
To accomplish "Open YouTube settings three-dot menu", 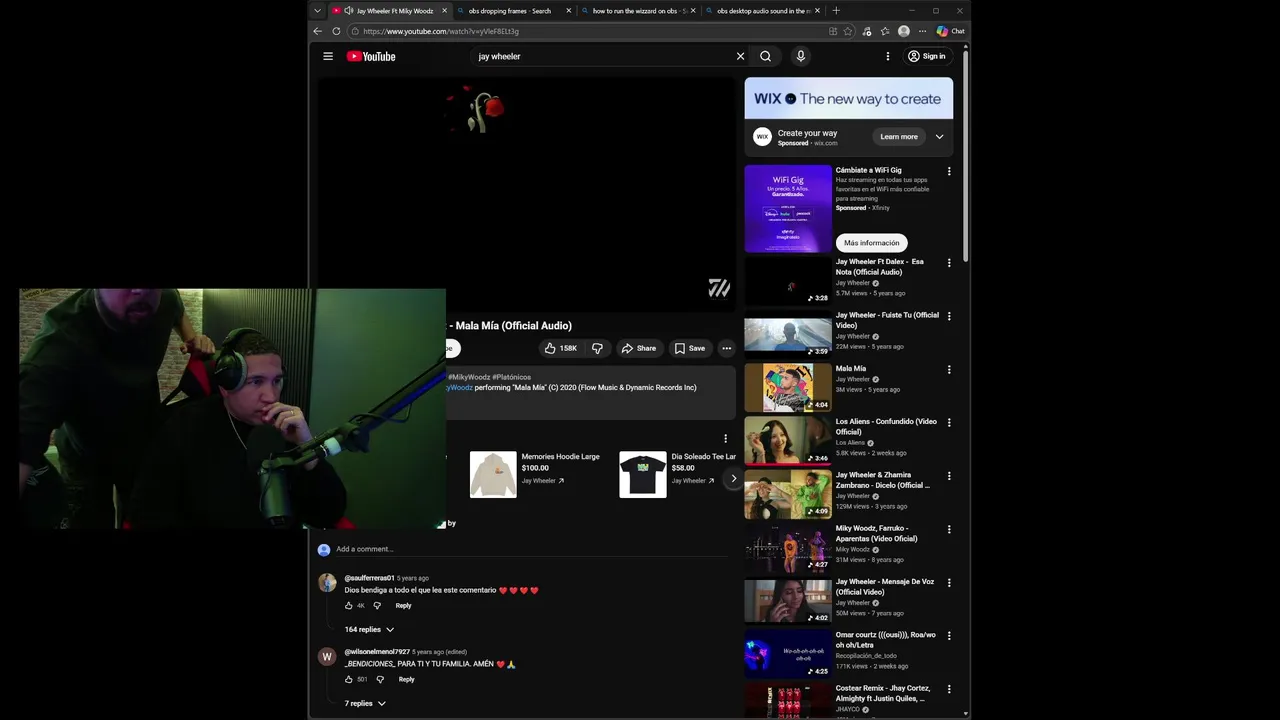I will coord(887,56).
